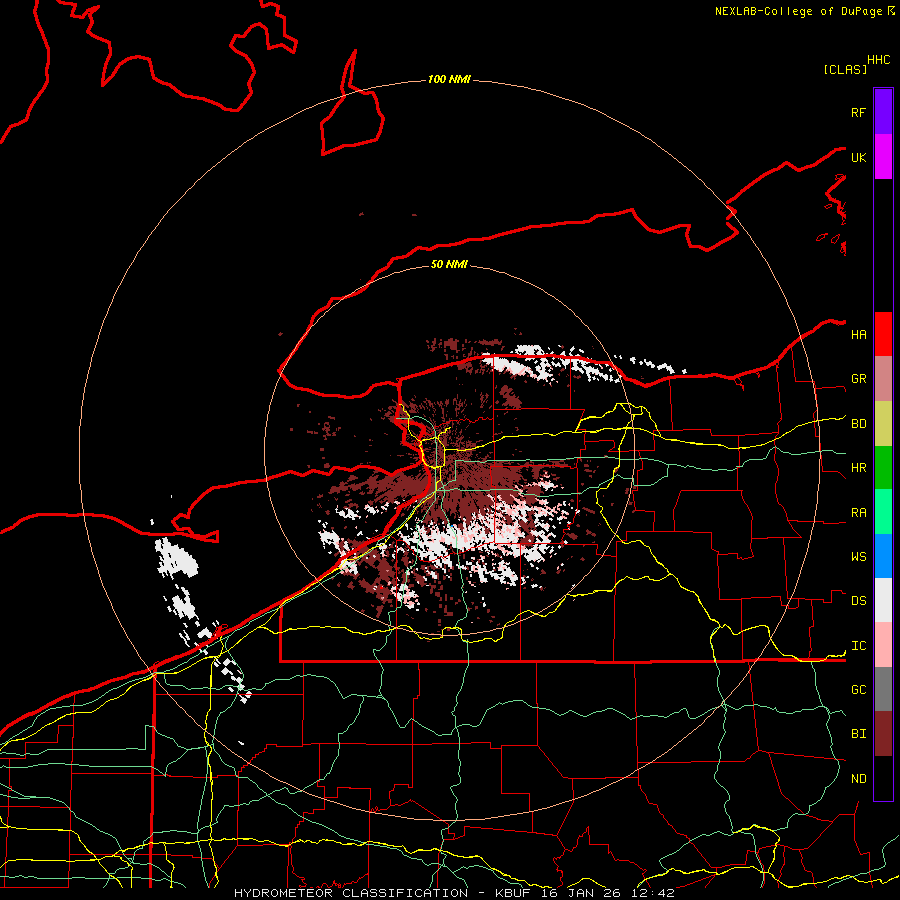The height and width of the screenshot is (900, 900).
Task: Click the HA legend label text
Action: coord(858,335)
